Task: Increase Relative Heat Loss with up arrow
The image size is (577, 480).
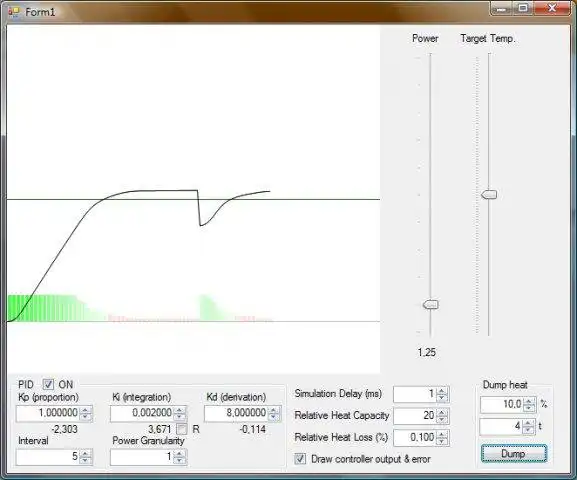Action: pos(442,434)
